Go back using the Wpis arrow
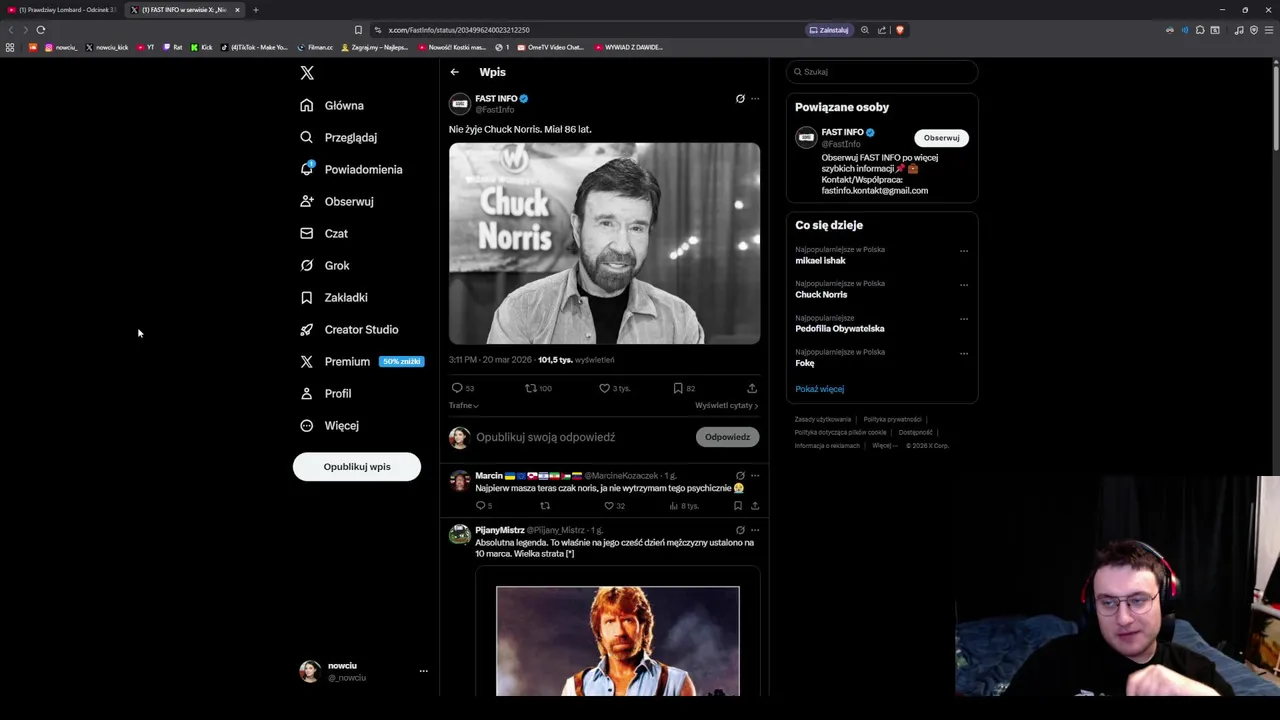Image resolution: width=1280 pixels, height=720 pixels. 454,72
